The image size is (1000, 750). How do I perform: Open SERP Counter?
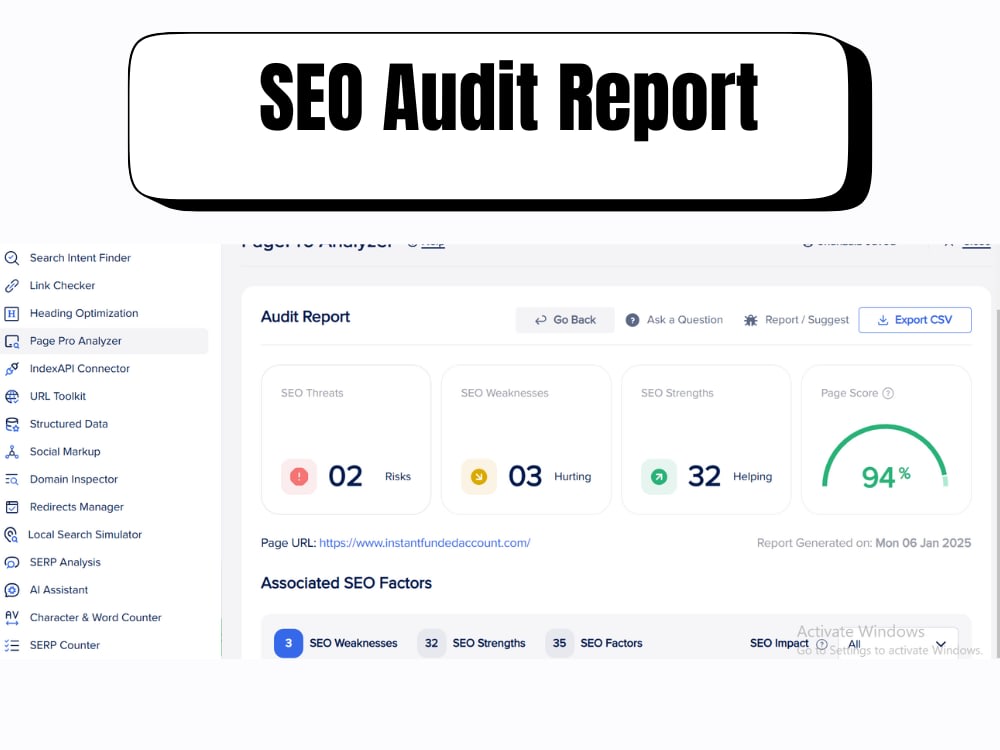(x=65, y=645)
